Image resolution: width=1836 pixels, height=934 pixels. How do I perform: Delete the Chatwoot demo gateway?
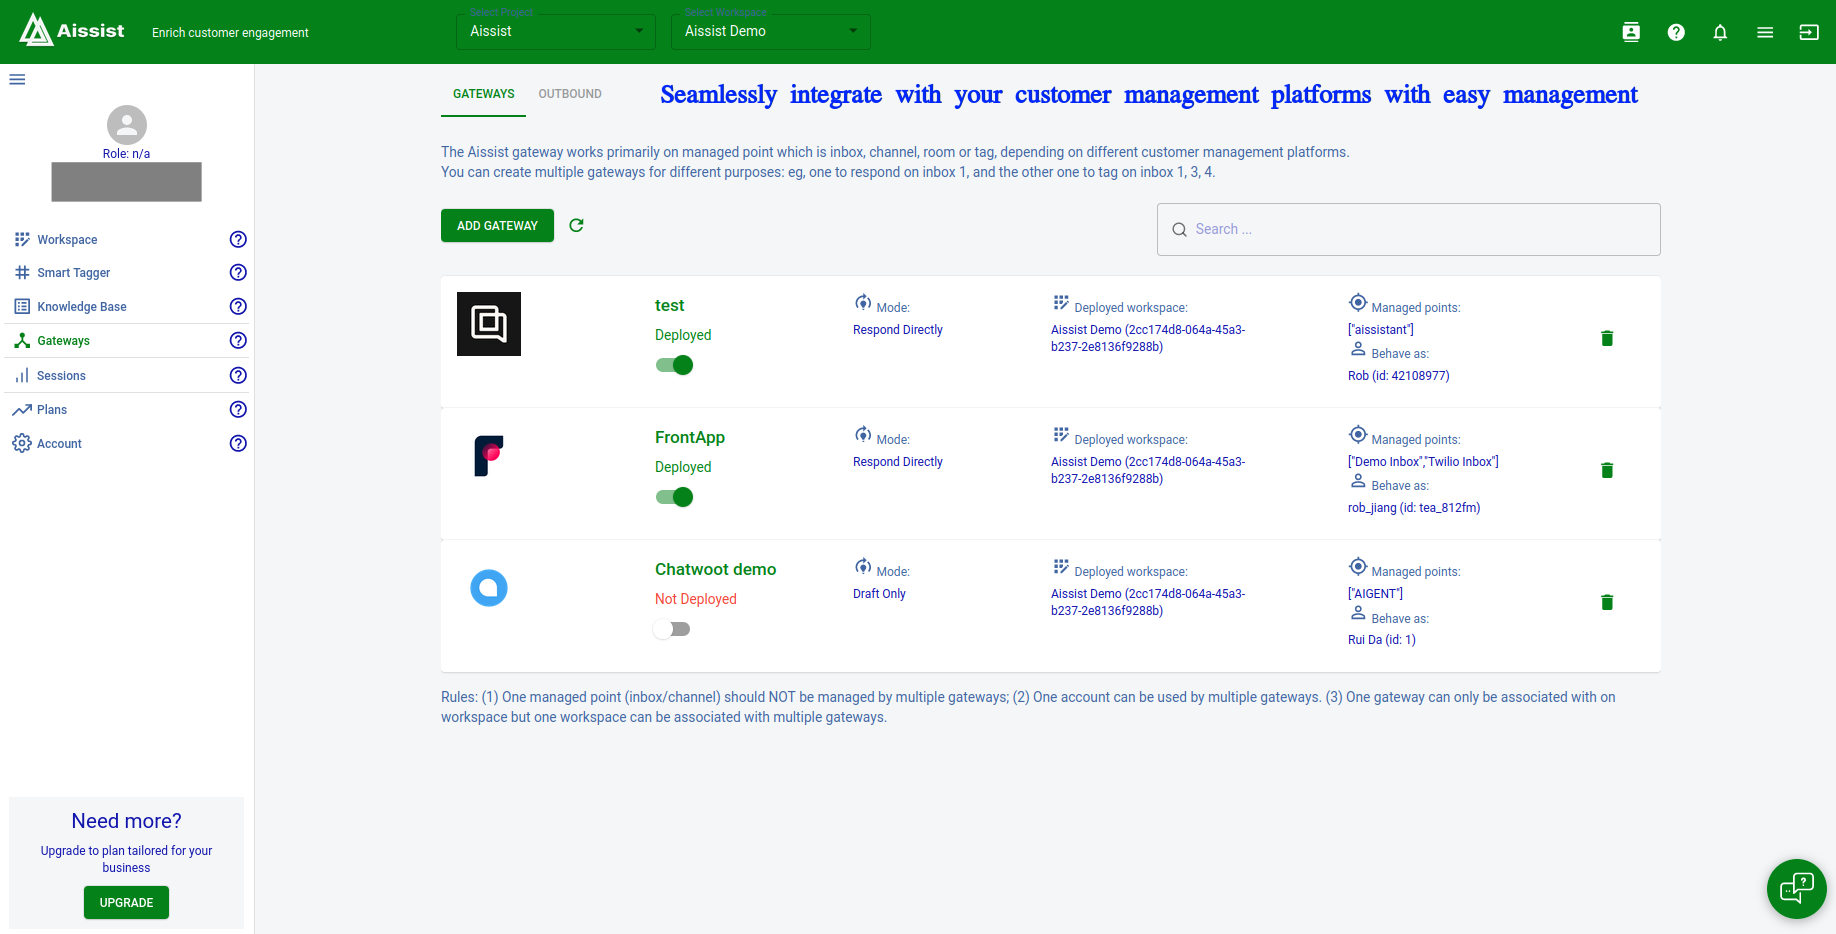[x=1607, y=602]
